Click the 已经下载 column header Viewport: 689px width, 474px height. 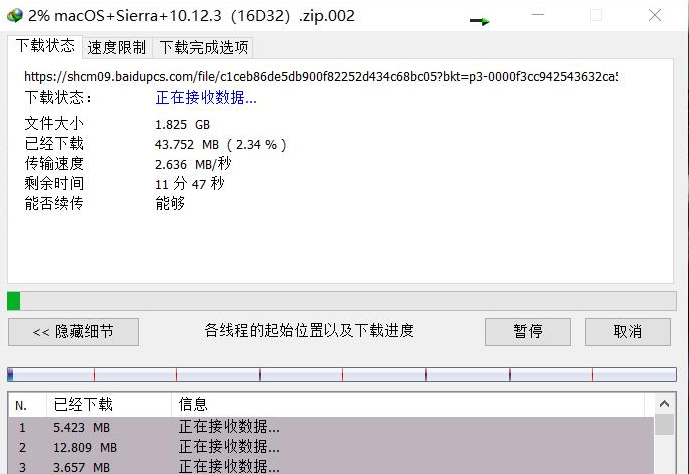pyautogui.click(x=109, y=405)
